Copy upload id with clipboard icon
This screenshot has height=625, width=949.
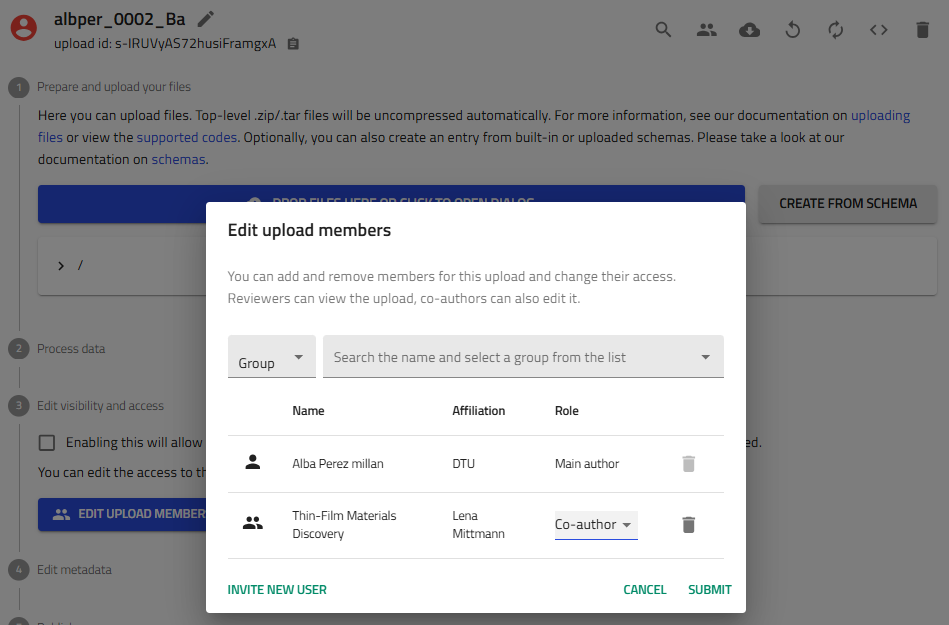(x=293, y=44)
